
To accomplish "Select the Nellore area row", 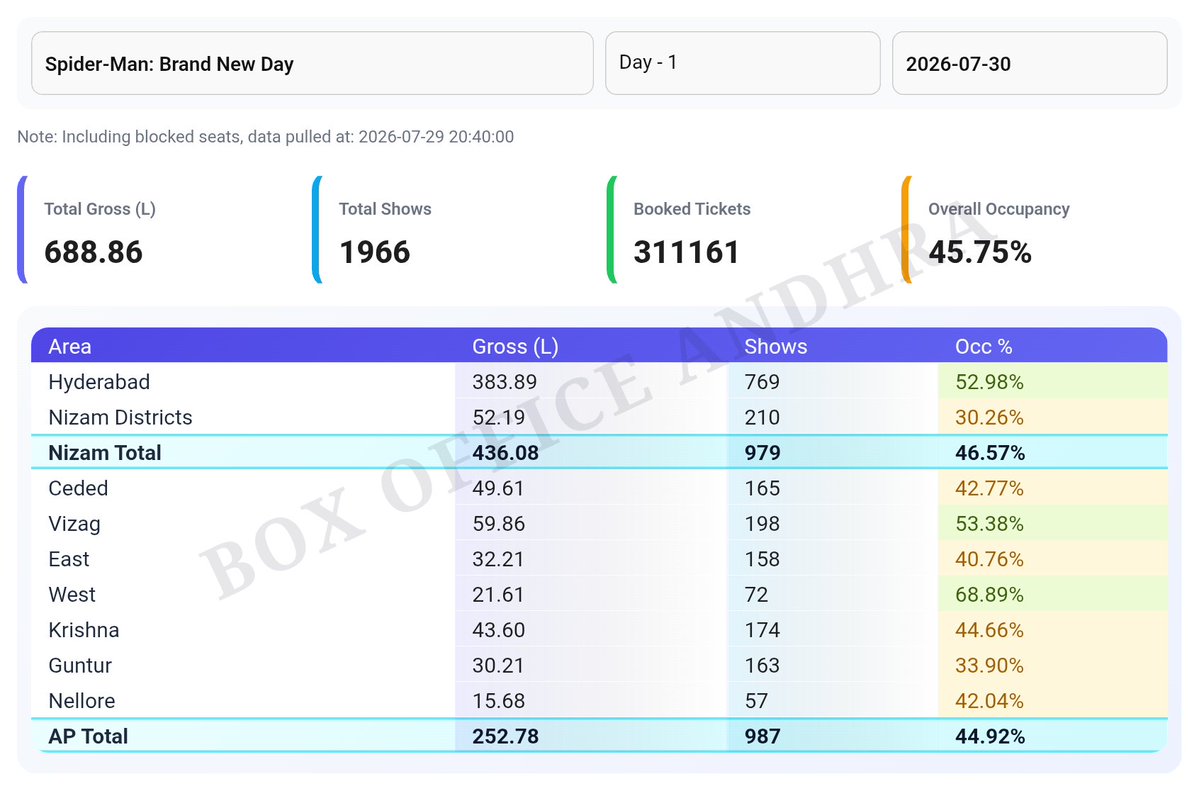I will [x=599, y=701].
